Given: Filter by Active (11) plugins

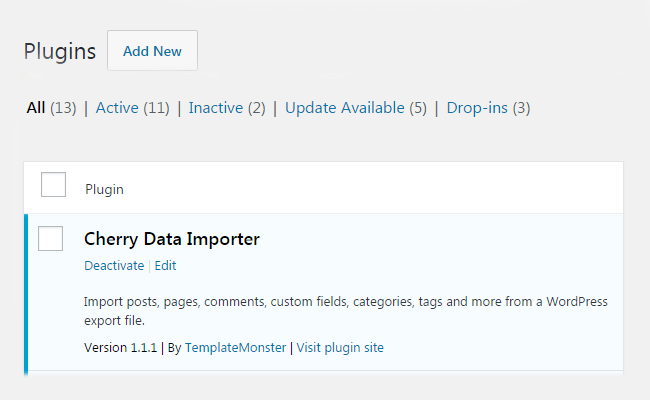Looking at the screenshot, I should click(x=133, y=108).
